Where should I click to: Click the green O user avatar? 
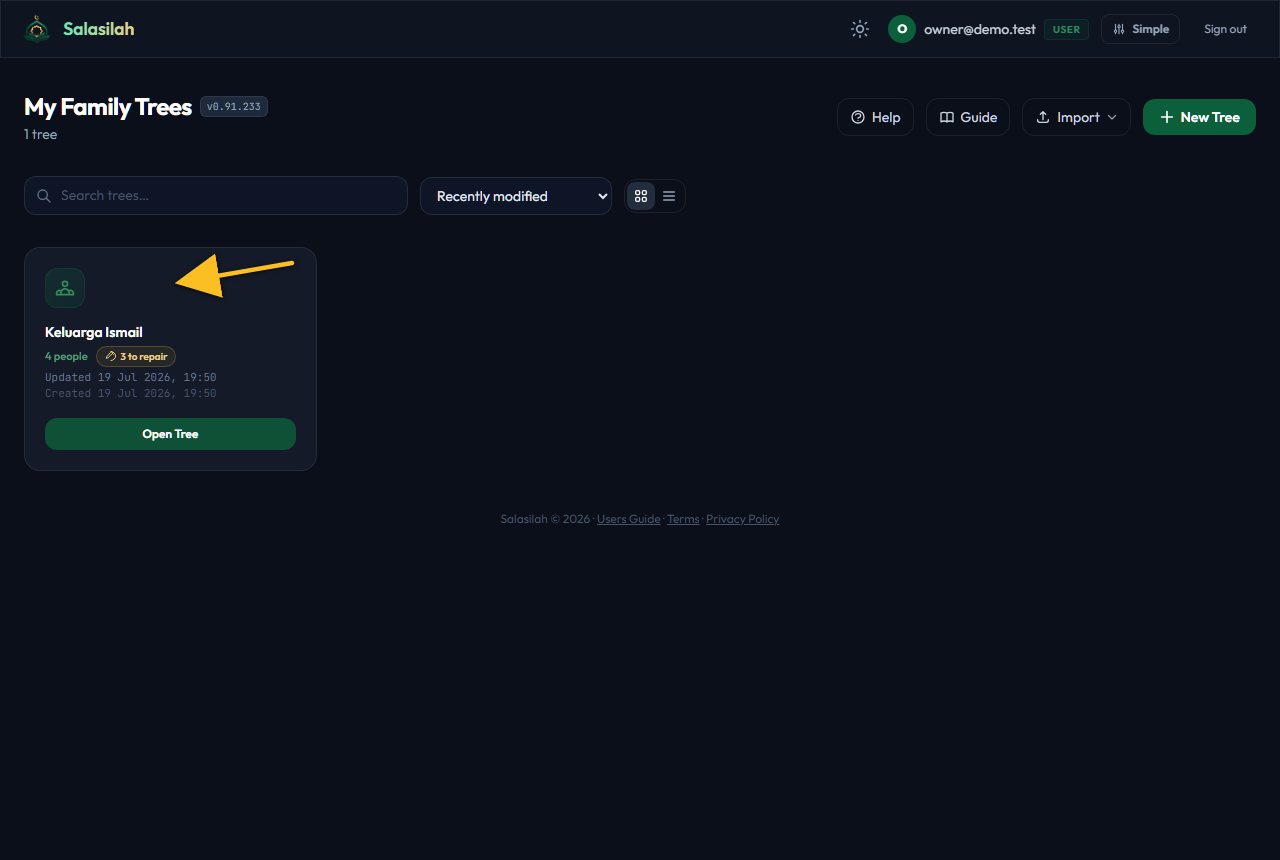(x=902, y=29)
